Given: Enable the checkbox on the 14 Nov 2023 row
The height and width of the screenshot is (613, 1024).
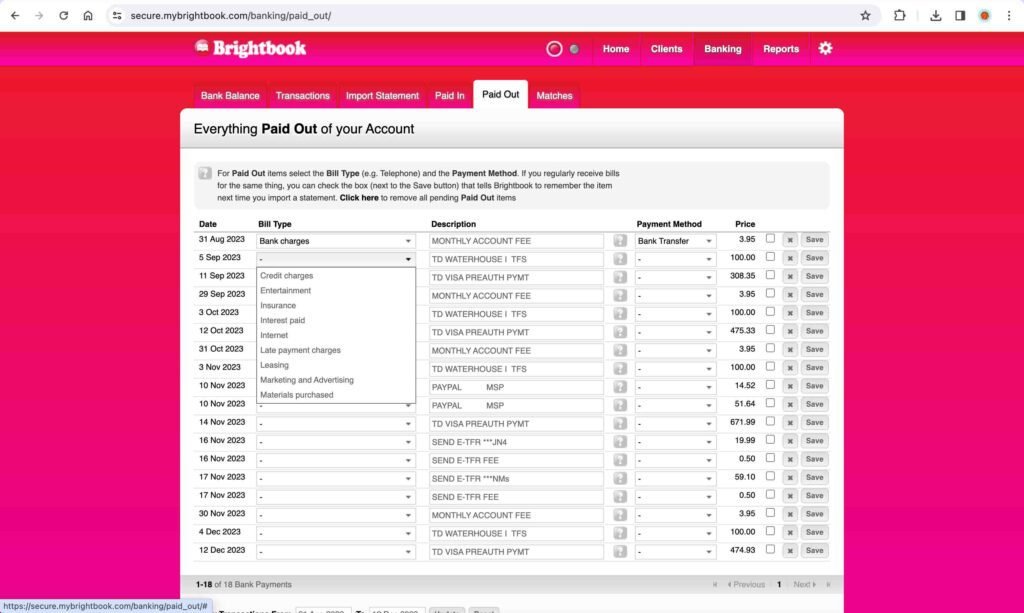Looking at the screenshot, I should coord(768,422).
